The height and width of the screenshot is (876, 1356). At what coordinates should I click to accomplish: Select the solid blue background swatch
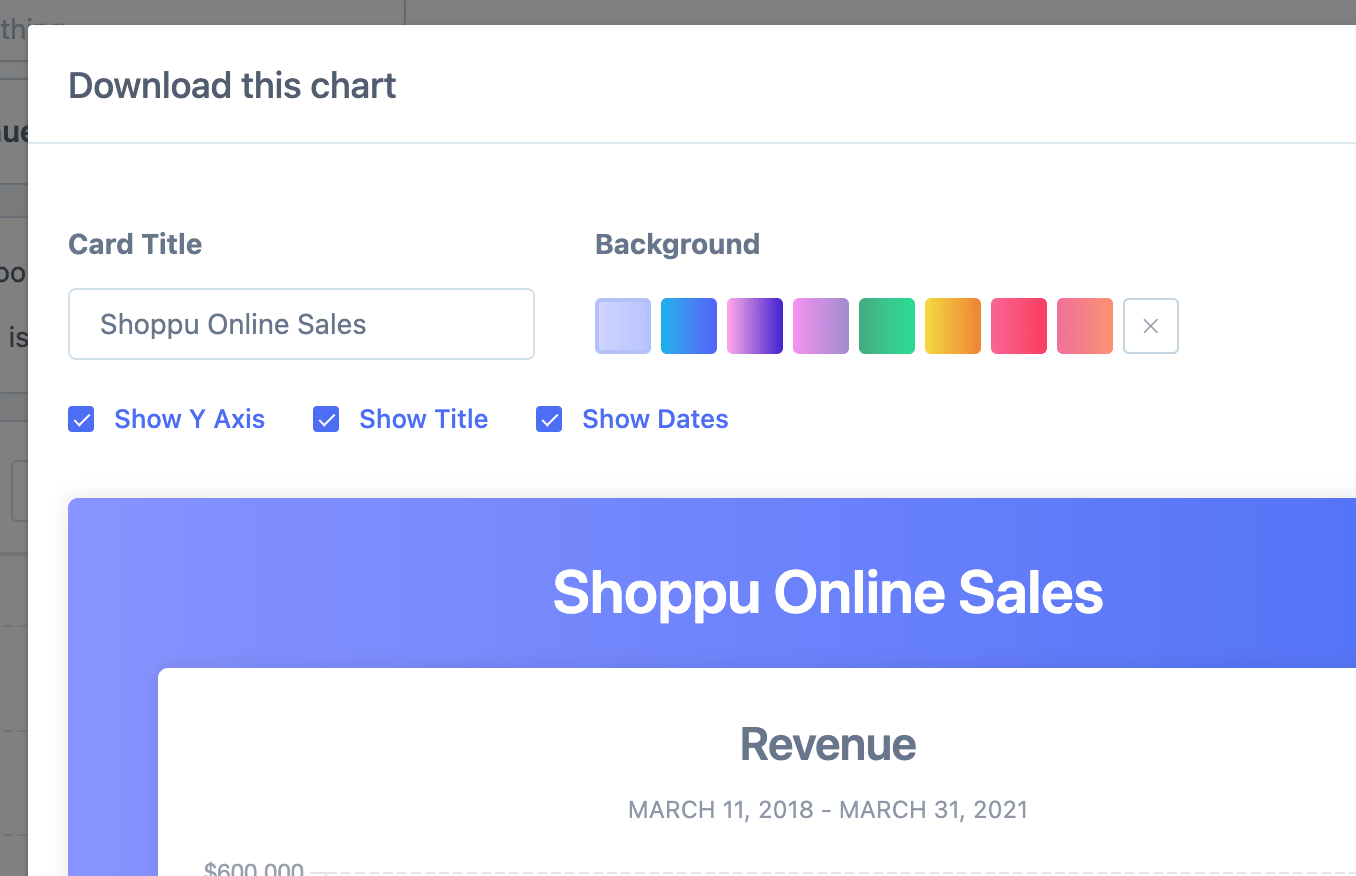(688, 325)
